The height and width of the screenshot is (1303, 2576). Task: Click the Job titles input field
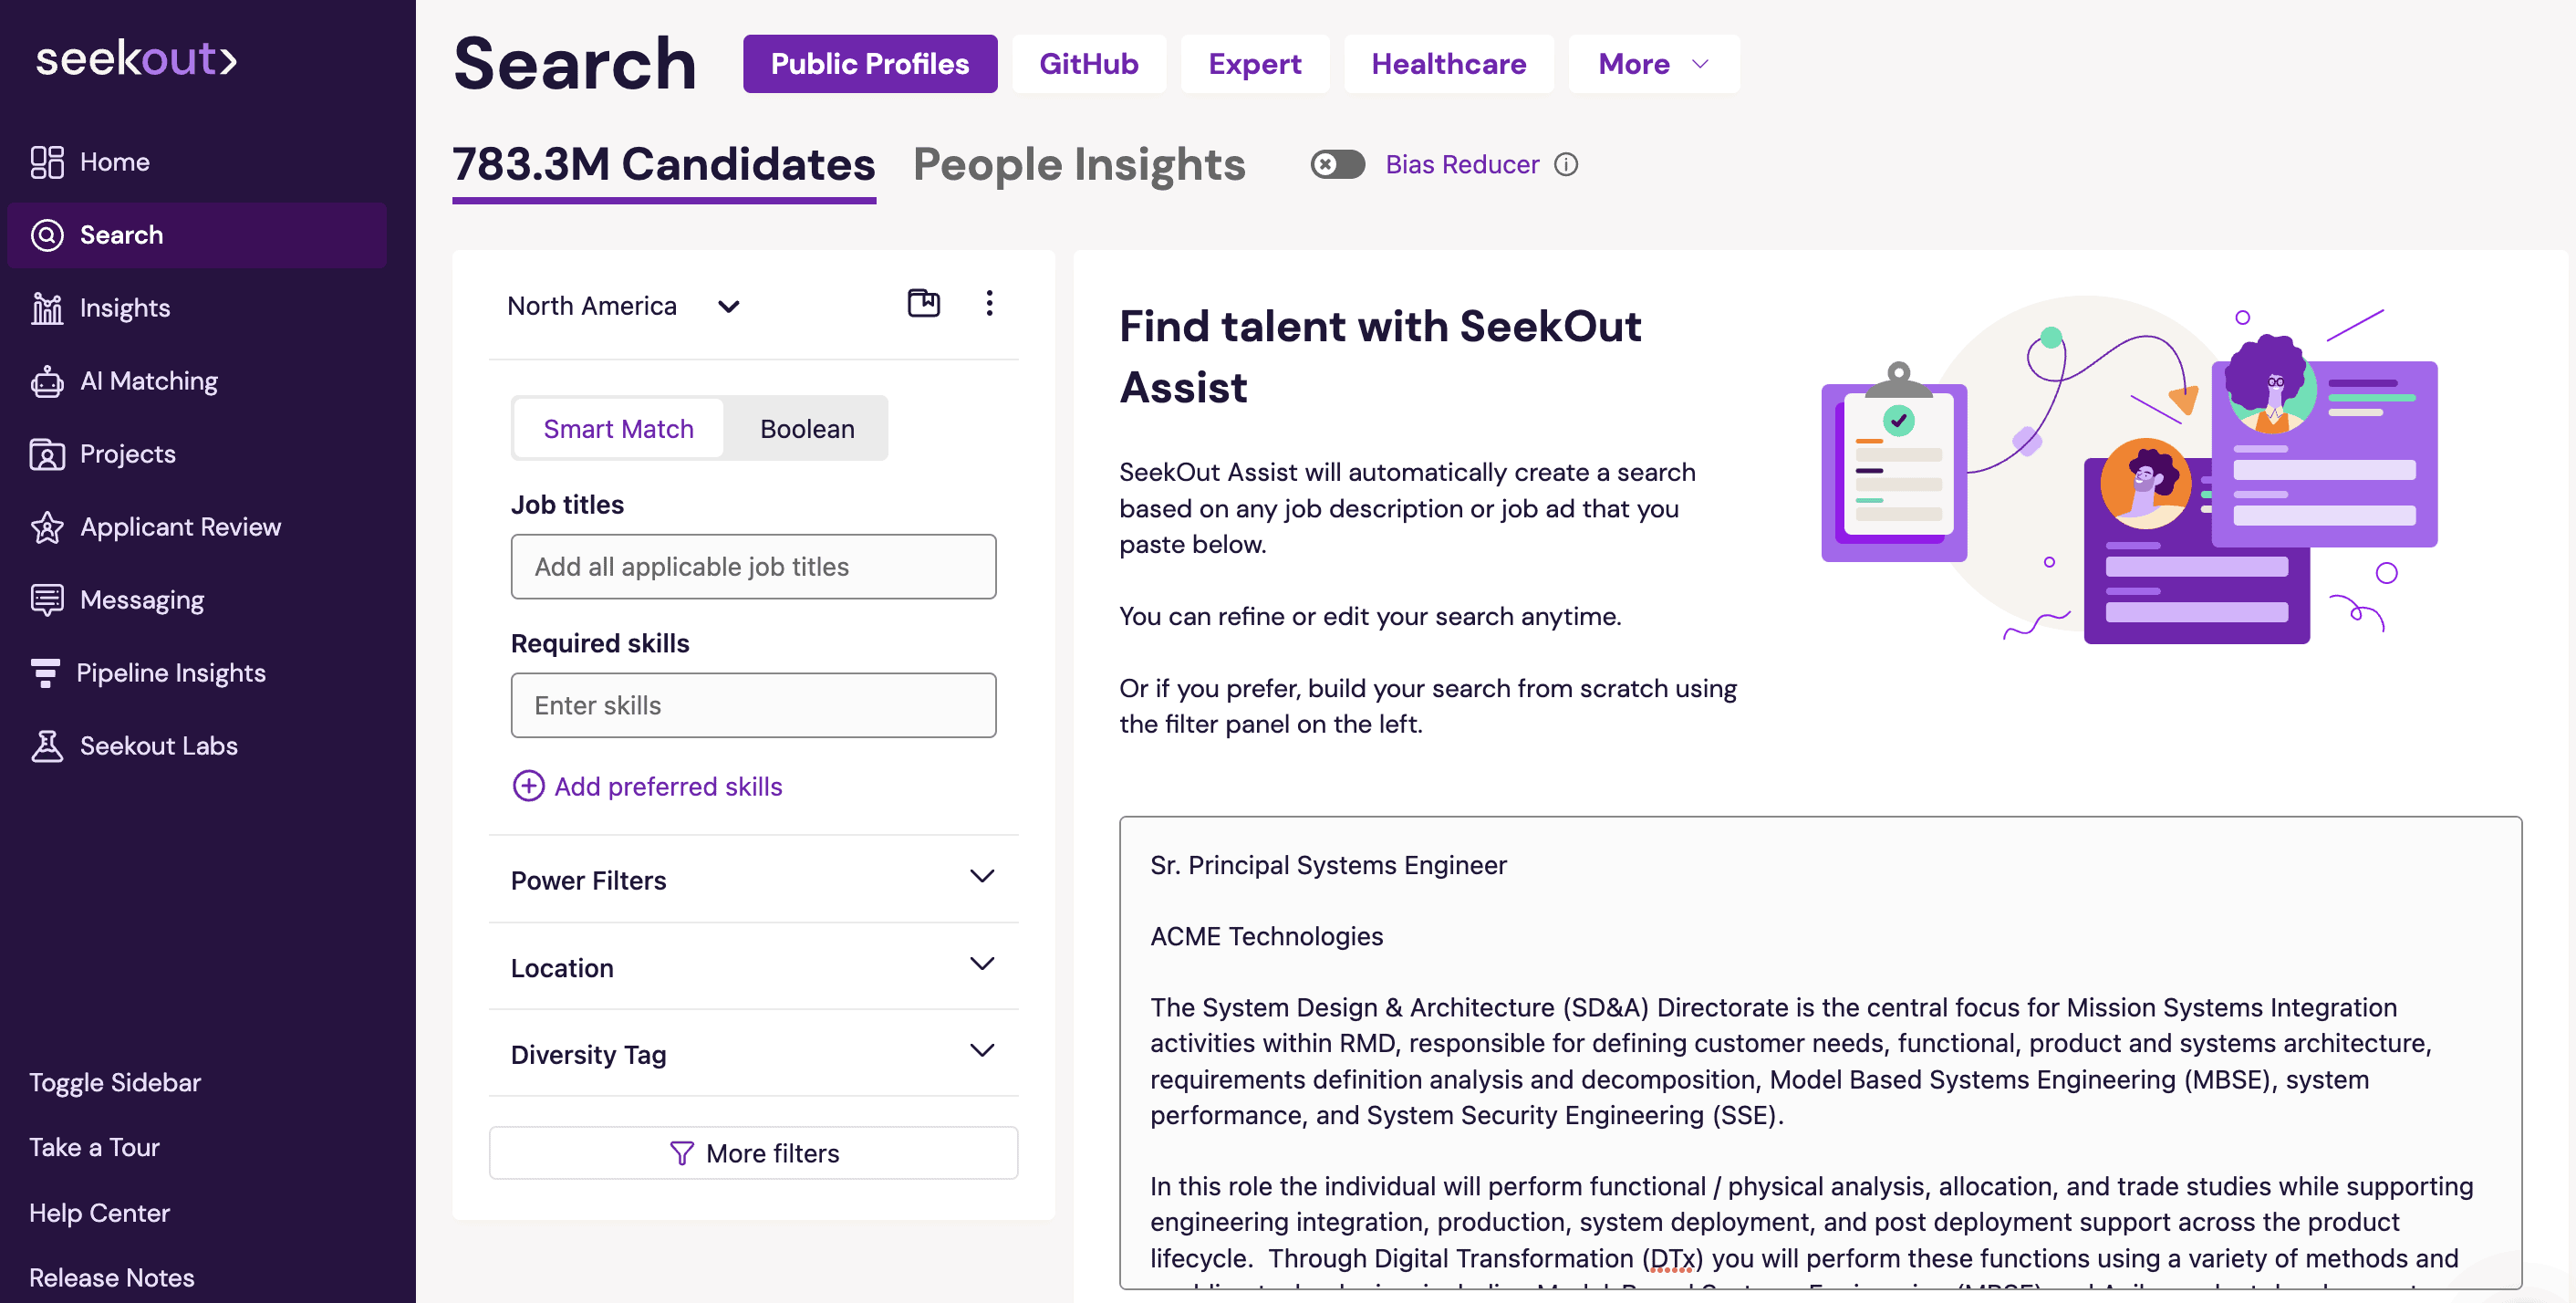pos(753,566)
